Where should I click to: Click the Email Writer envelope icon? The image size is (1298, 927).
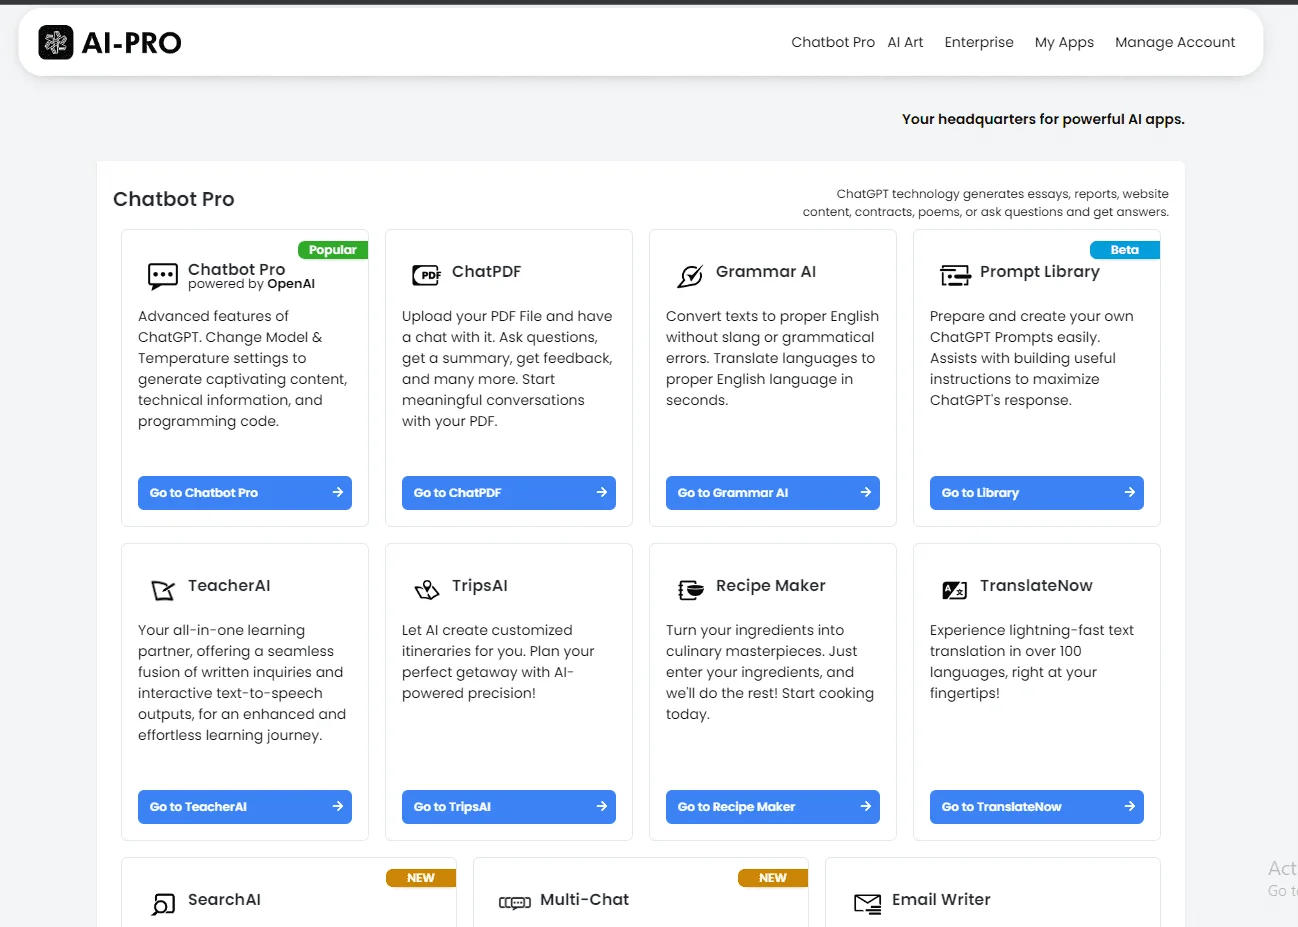(867, 903)
